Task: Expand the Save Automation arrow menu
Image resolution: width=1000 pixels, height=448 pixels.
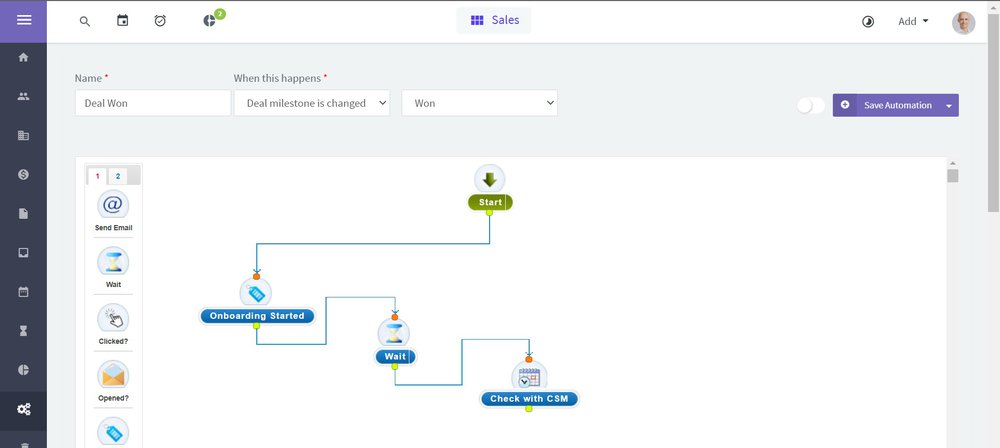Action: pyautogui.click(x=949, y=106)
